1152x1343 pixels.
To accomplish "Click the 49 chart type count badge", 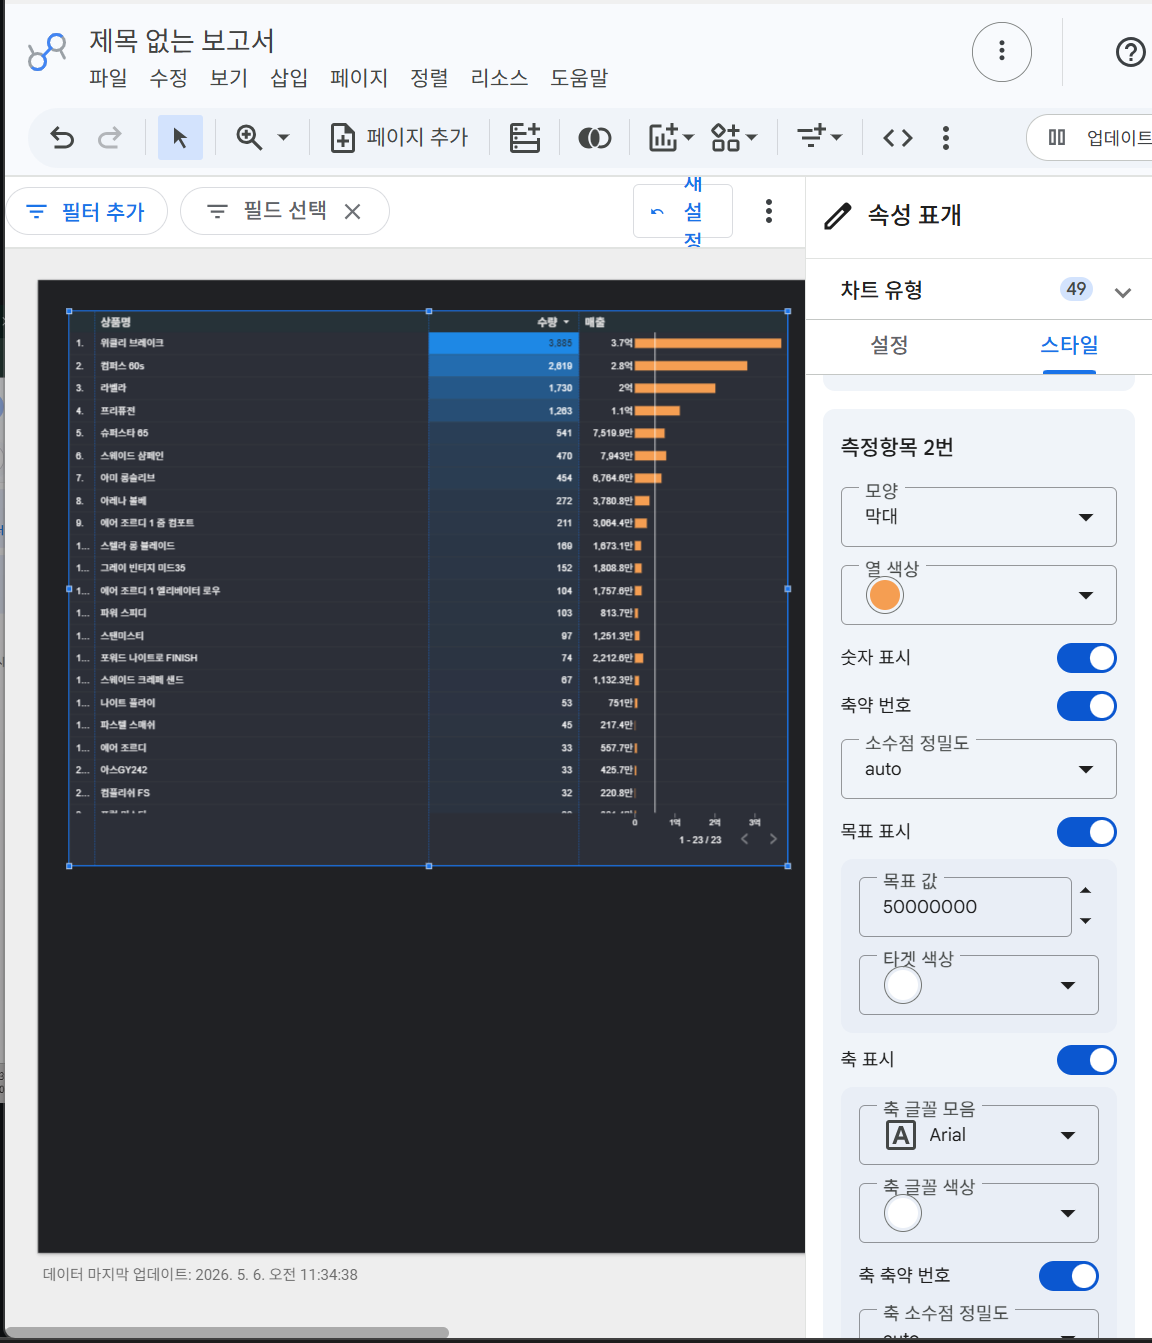I will coord(1076,289).
